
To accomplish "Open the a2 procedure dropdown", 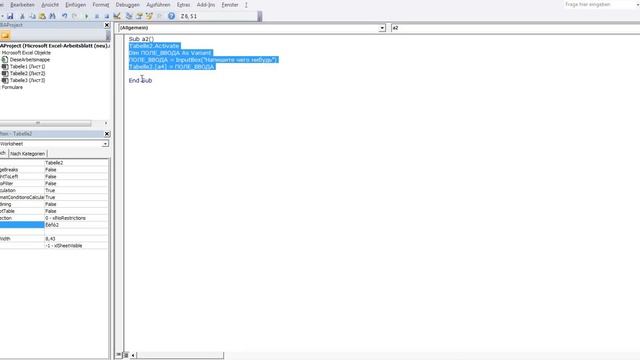I will (515, 28).
